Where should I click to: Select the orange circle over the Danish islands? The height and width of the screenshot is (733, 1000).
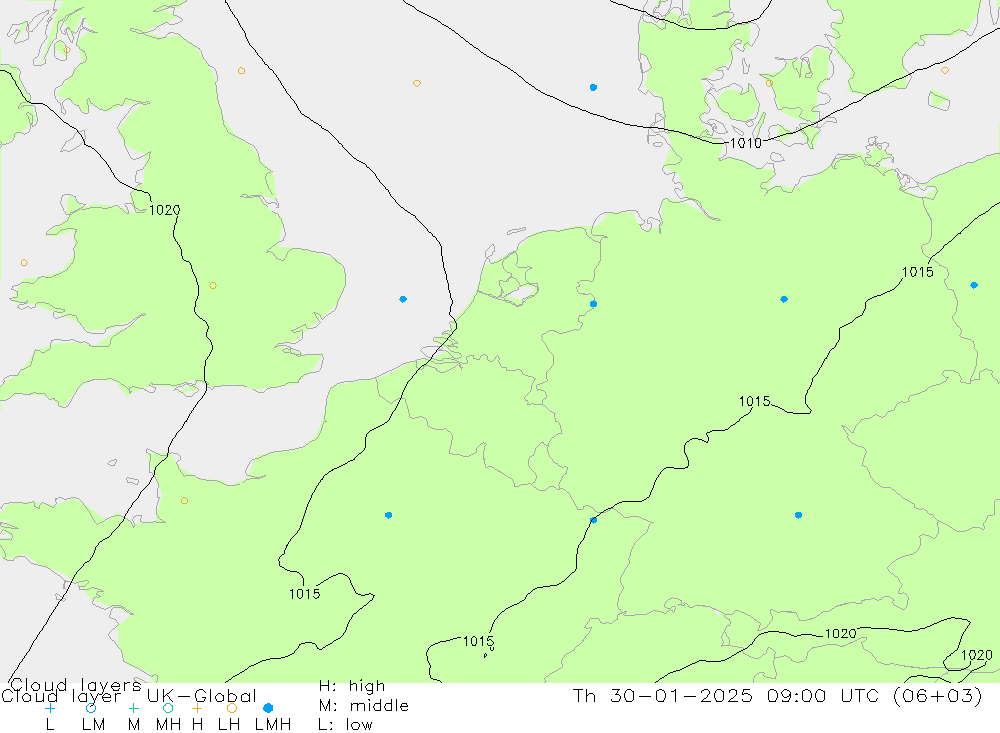click(769, 84)
